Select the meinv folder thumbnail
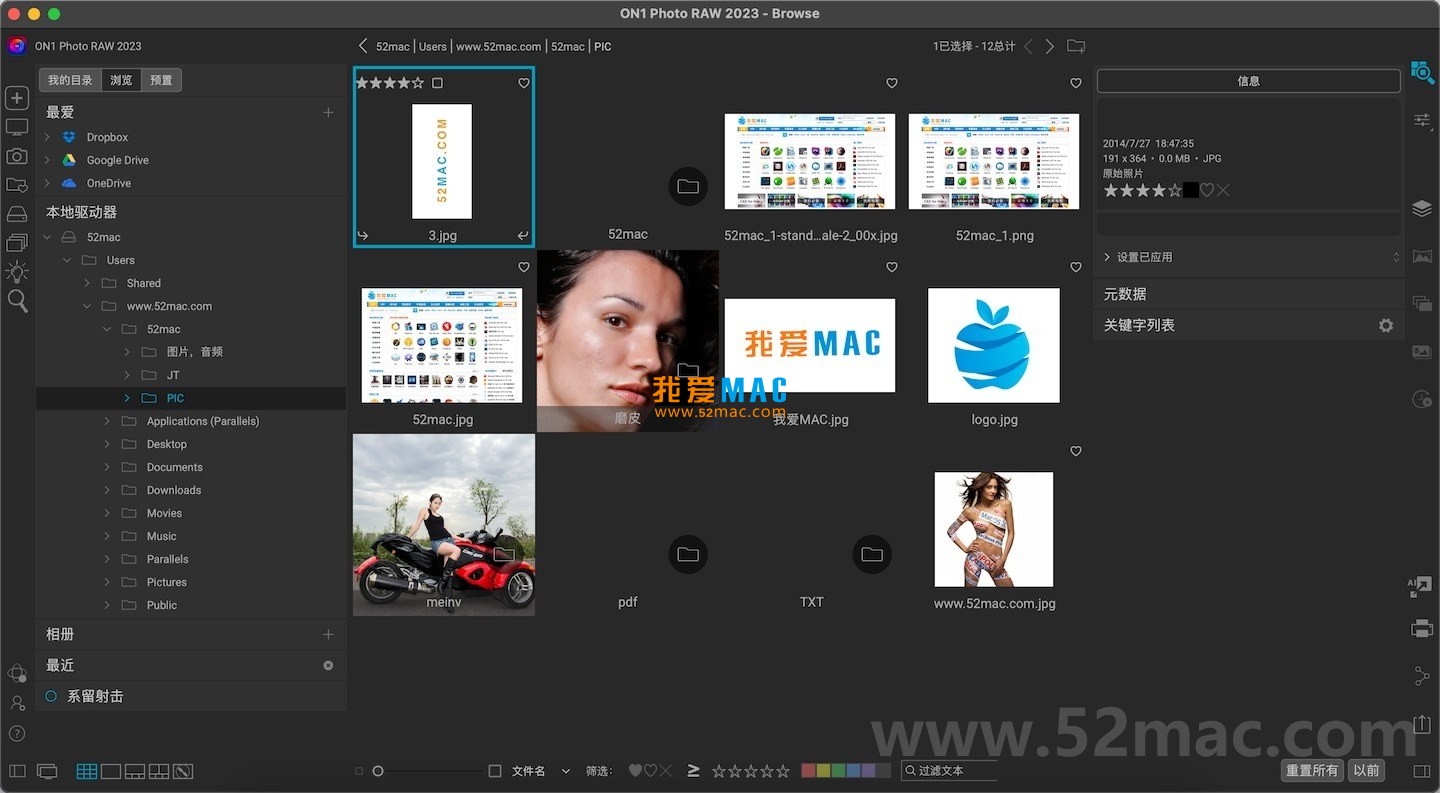Viewport: 1440px width, 793px height. point(444,525)
